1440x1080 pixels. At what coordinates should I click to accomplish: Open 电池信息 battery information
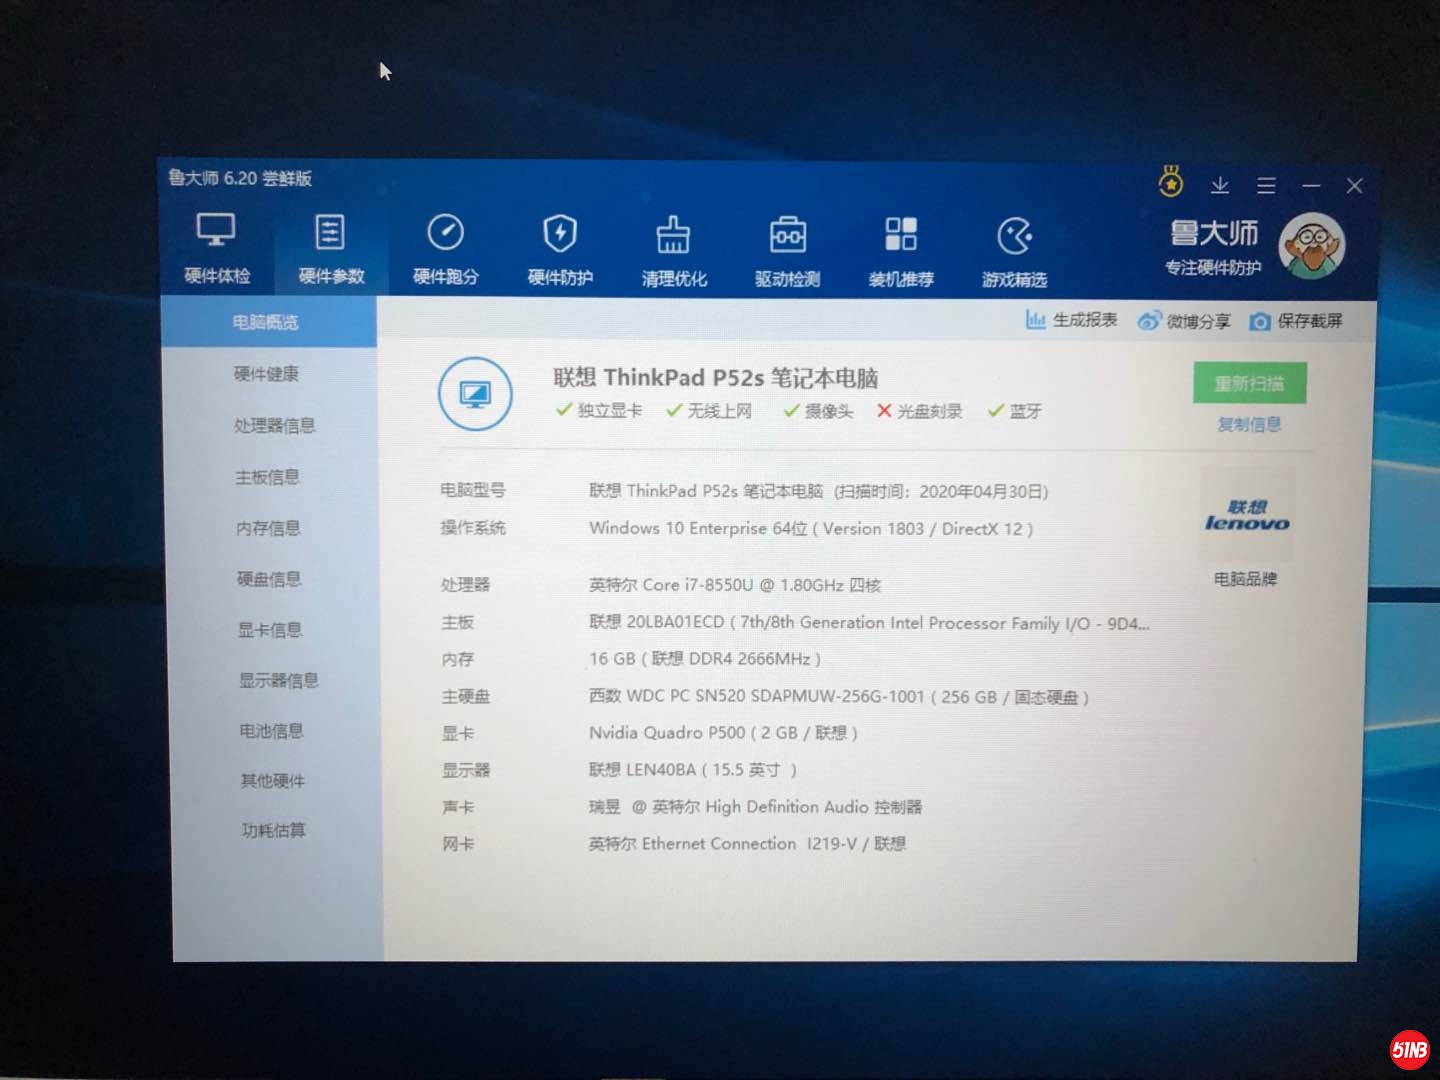coord(270,731)
